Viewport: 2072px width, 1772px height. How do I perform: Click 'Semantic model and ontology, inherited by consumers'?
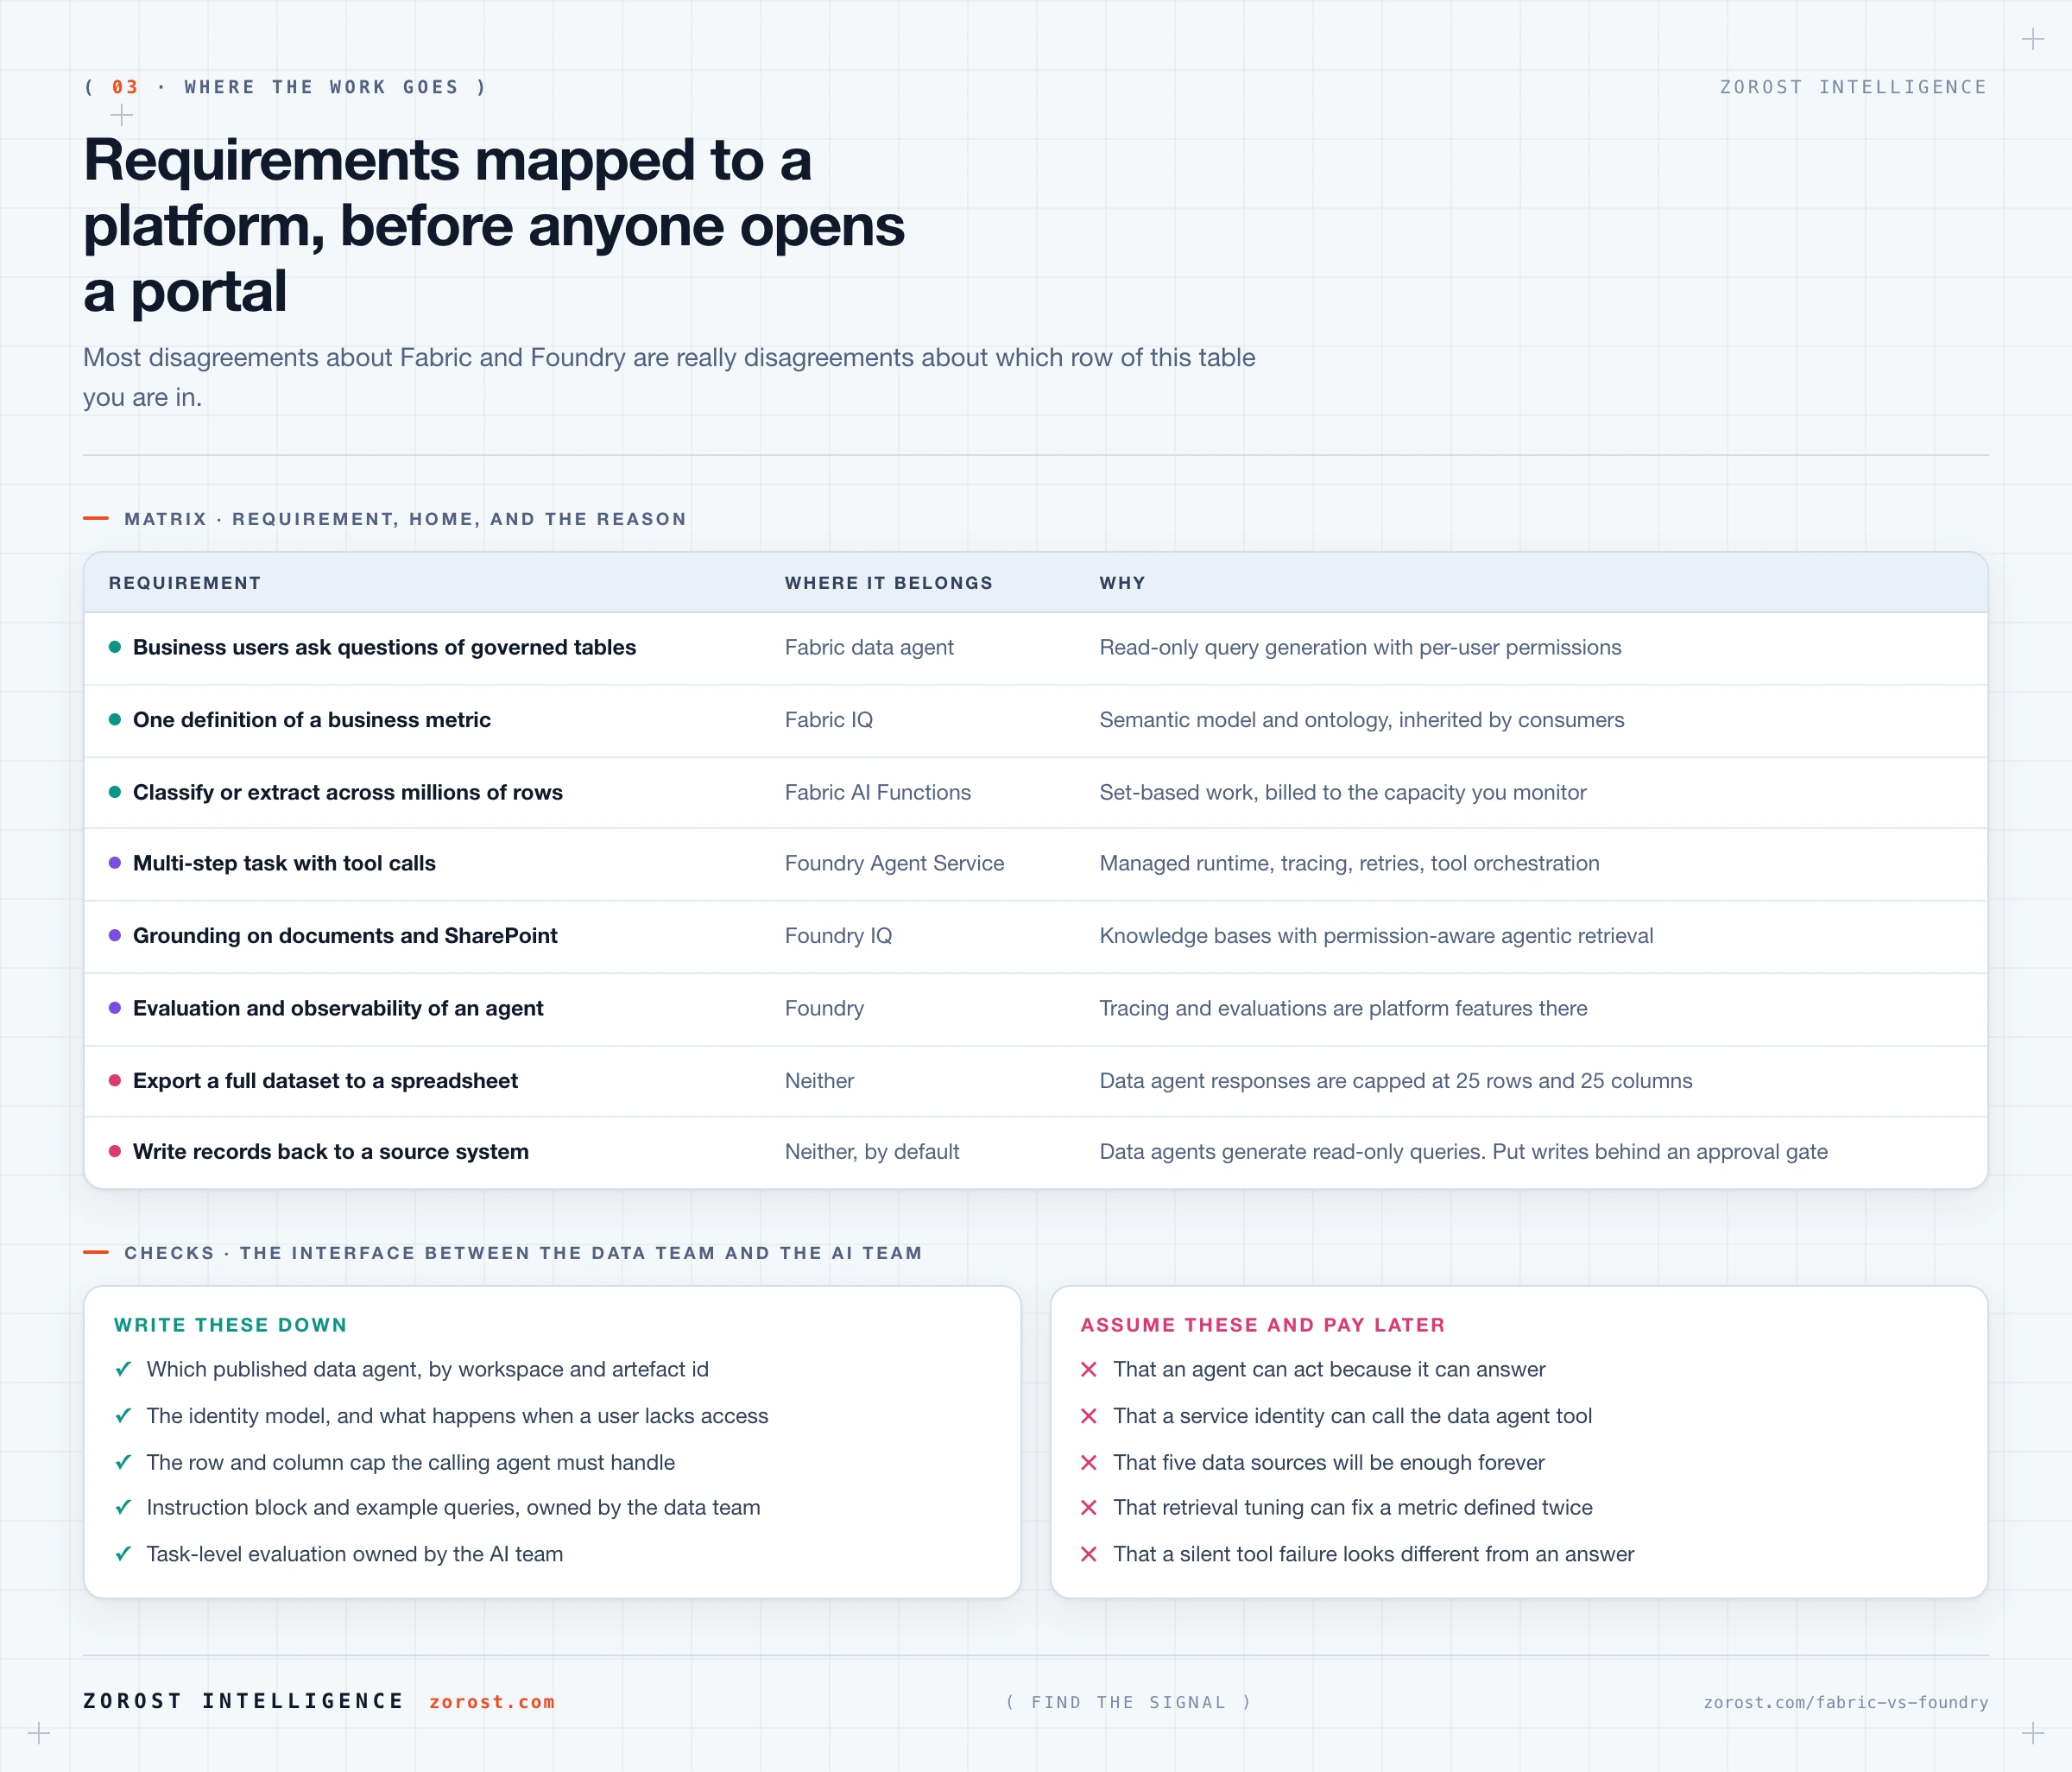point(1362,720)
